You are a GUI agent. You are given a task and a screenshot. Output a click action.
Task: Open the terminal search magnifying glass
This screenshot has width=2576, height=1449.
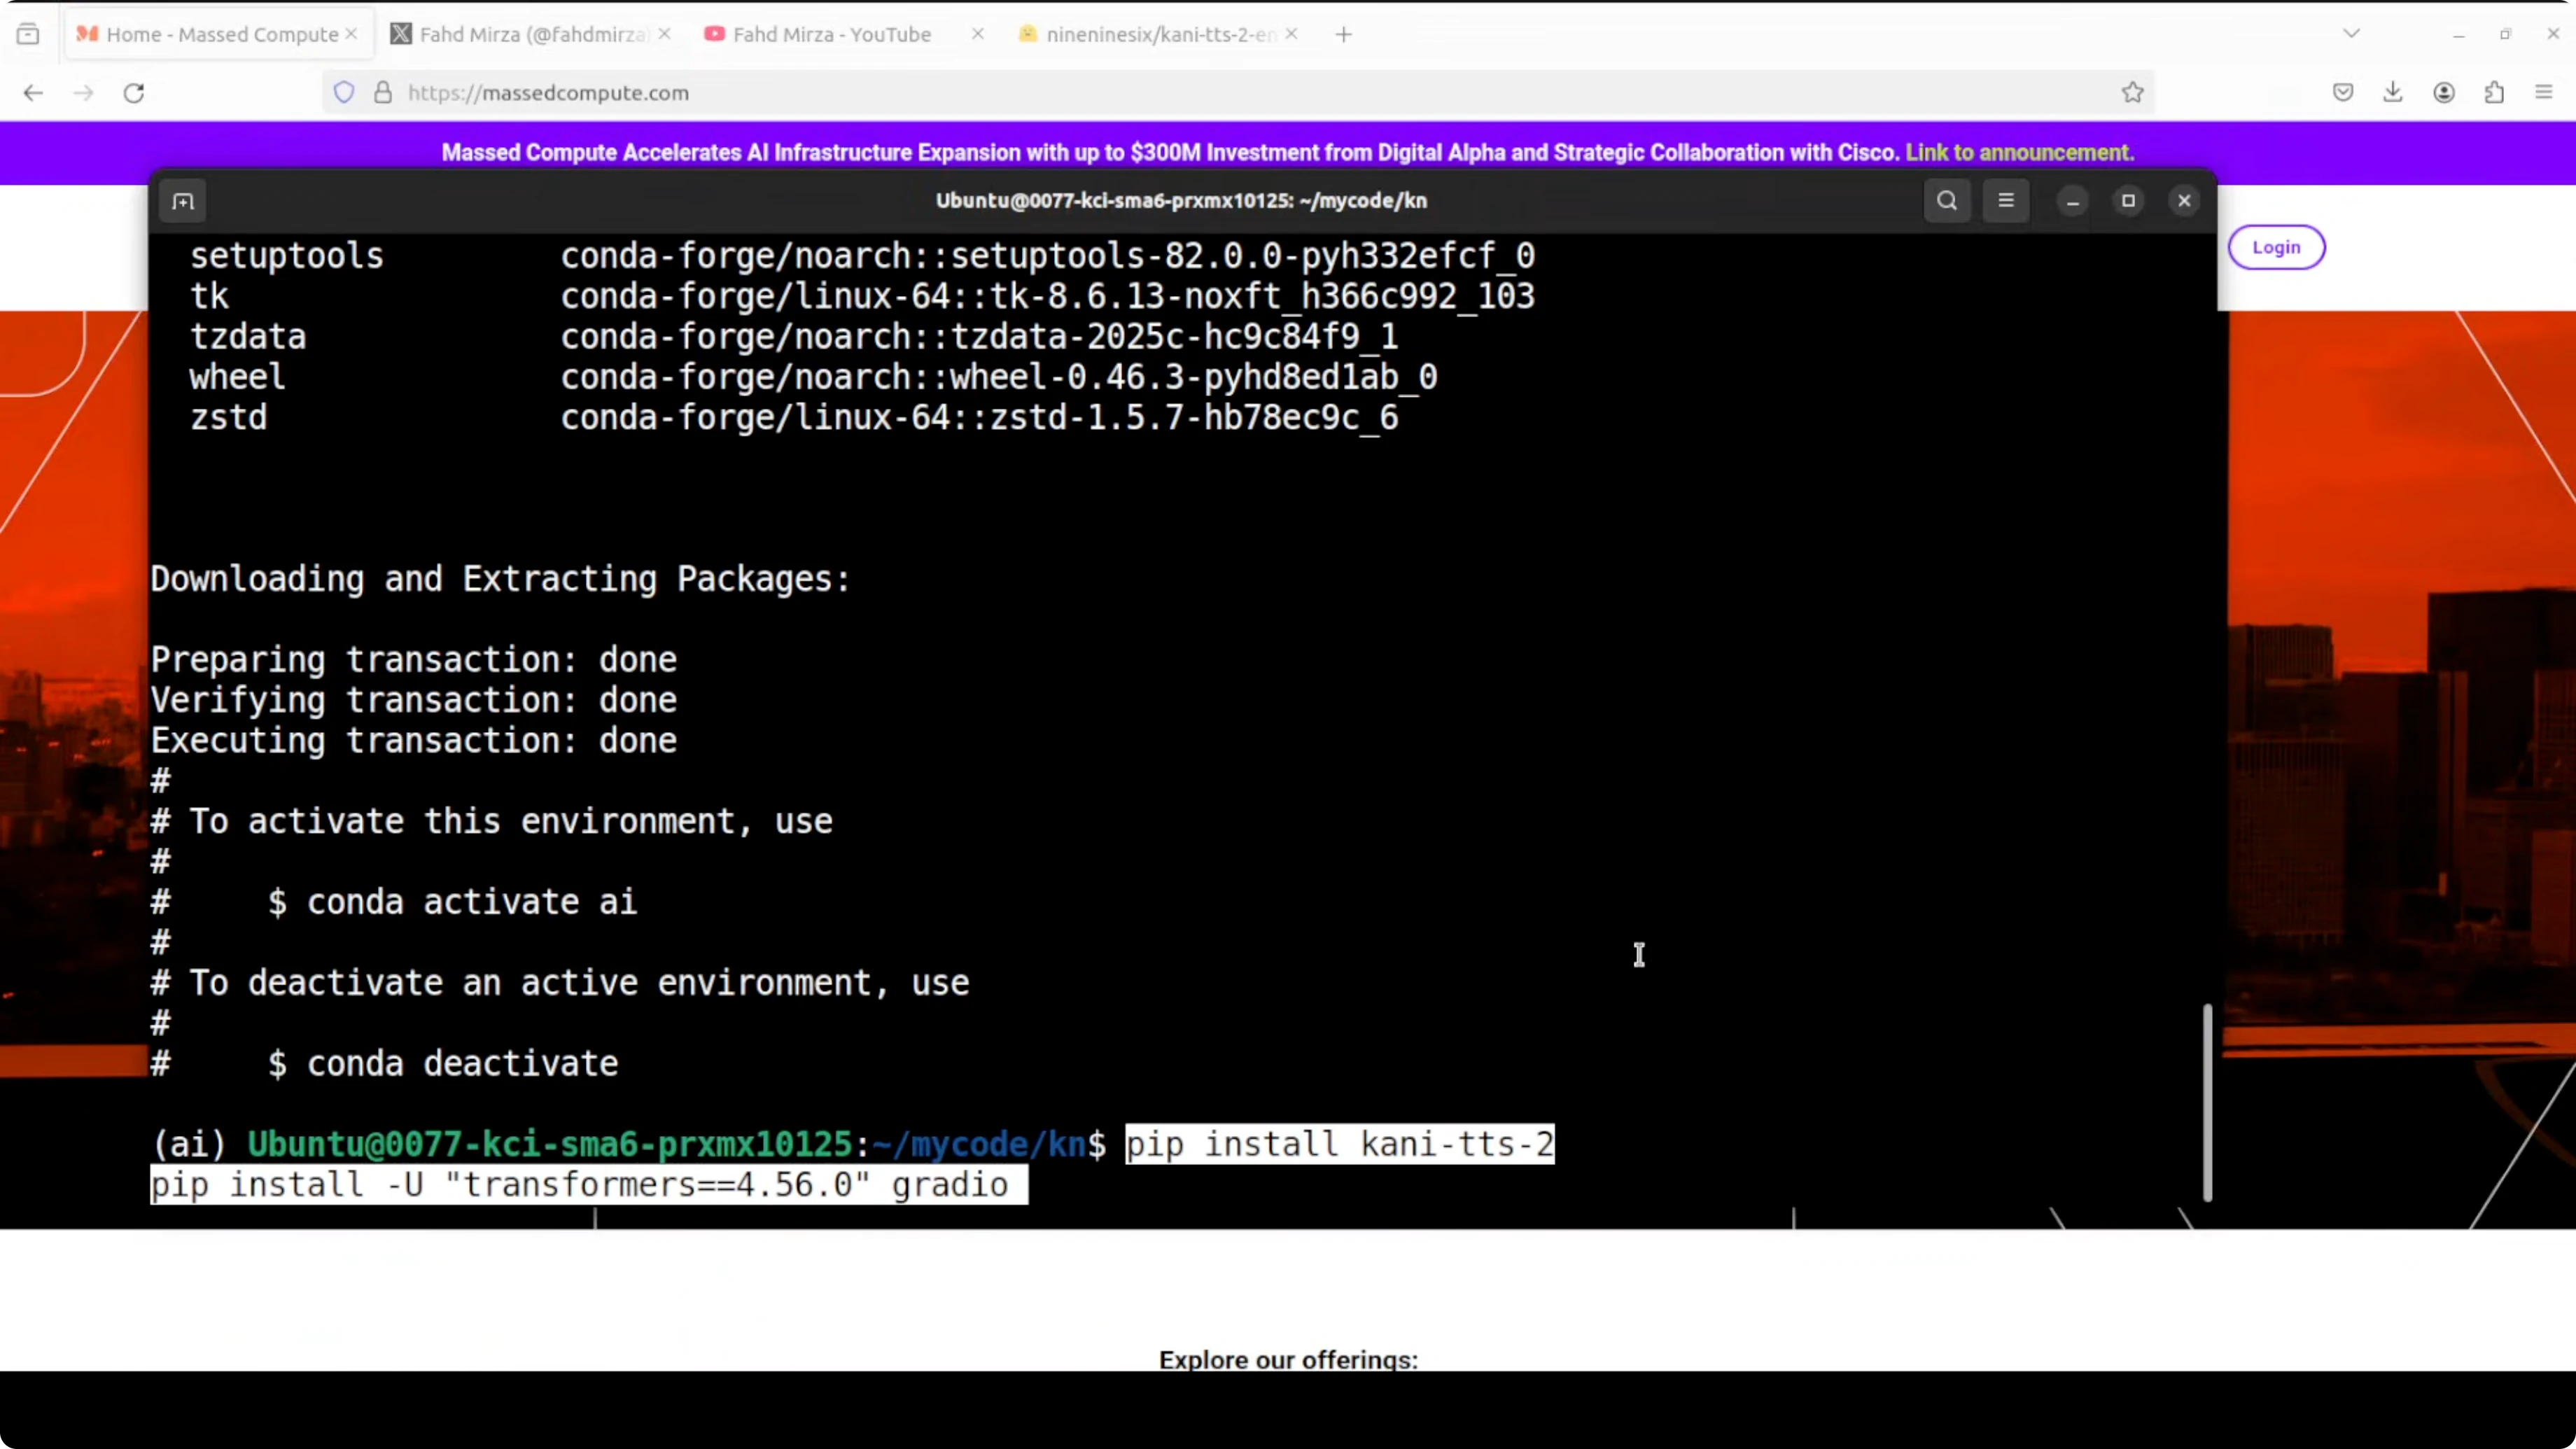point(1946,200)
